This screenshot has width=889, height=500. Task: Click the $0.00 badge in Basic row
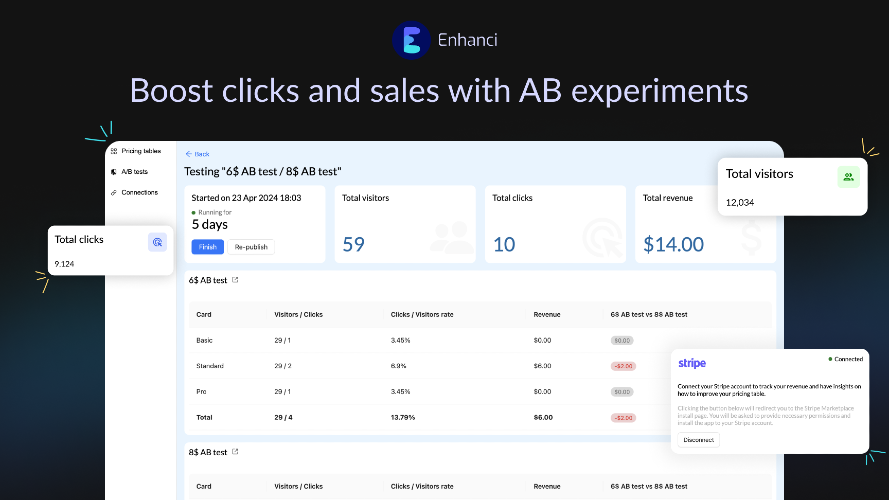pos(622,341)
